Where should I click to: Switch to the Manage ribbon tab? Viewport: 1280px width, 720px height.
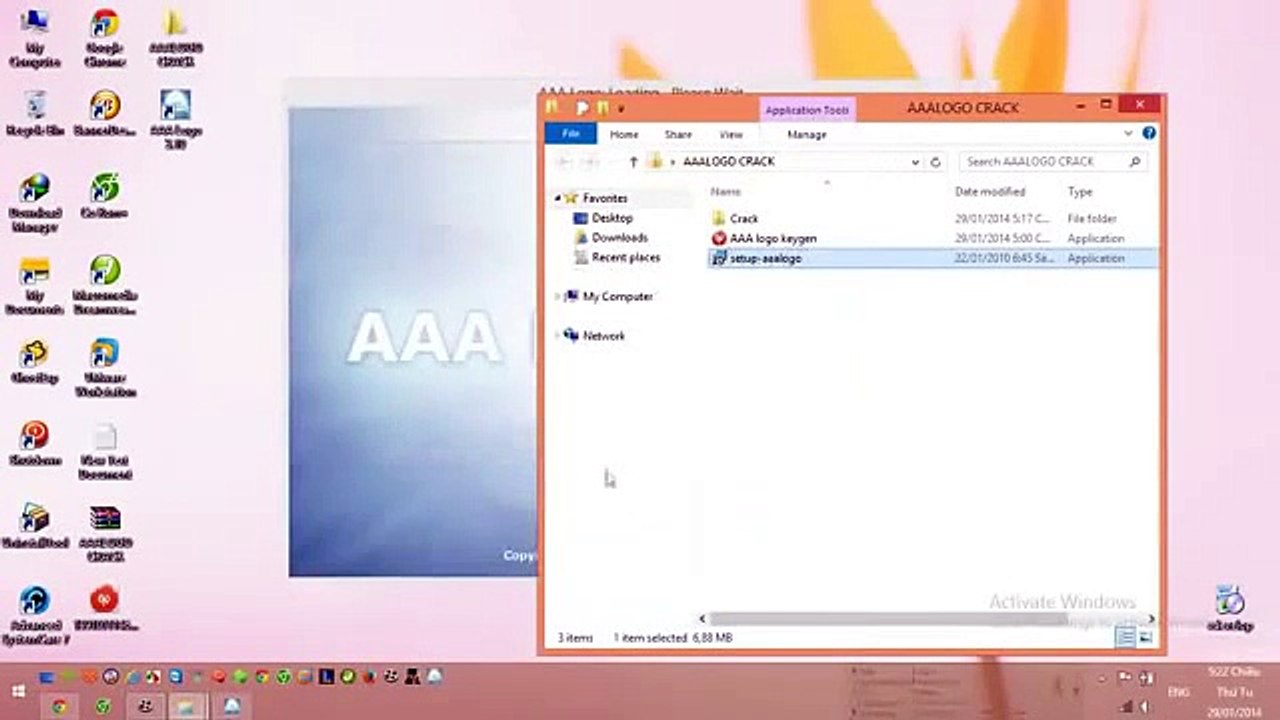pos(807,134)
